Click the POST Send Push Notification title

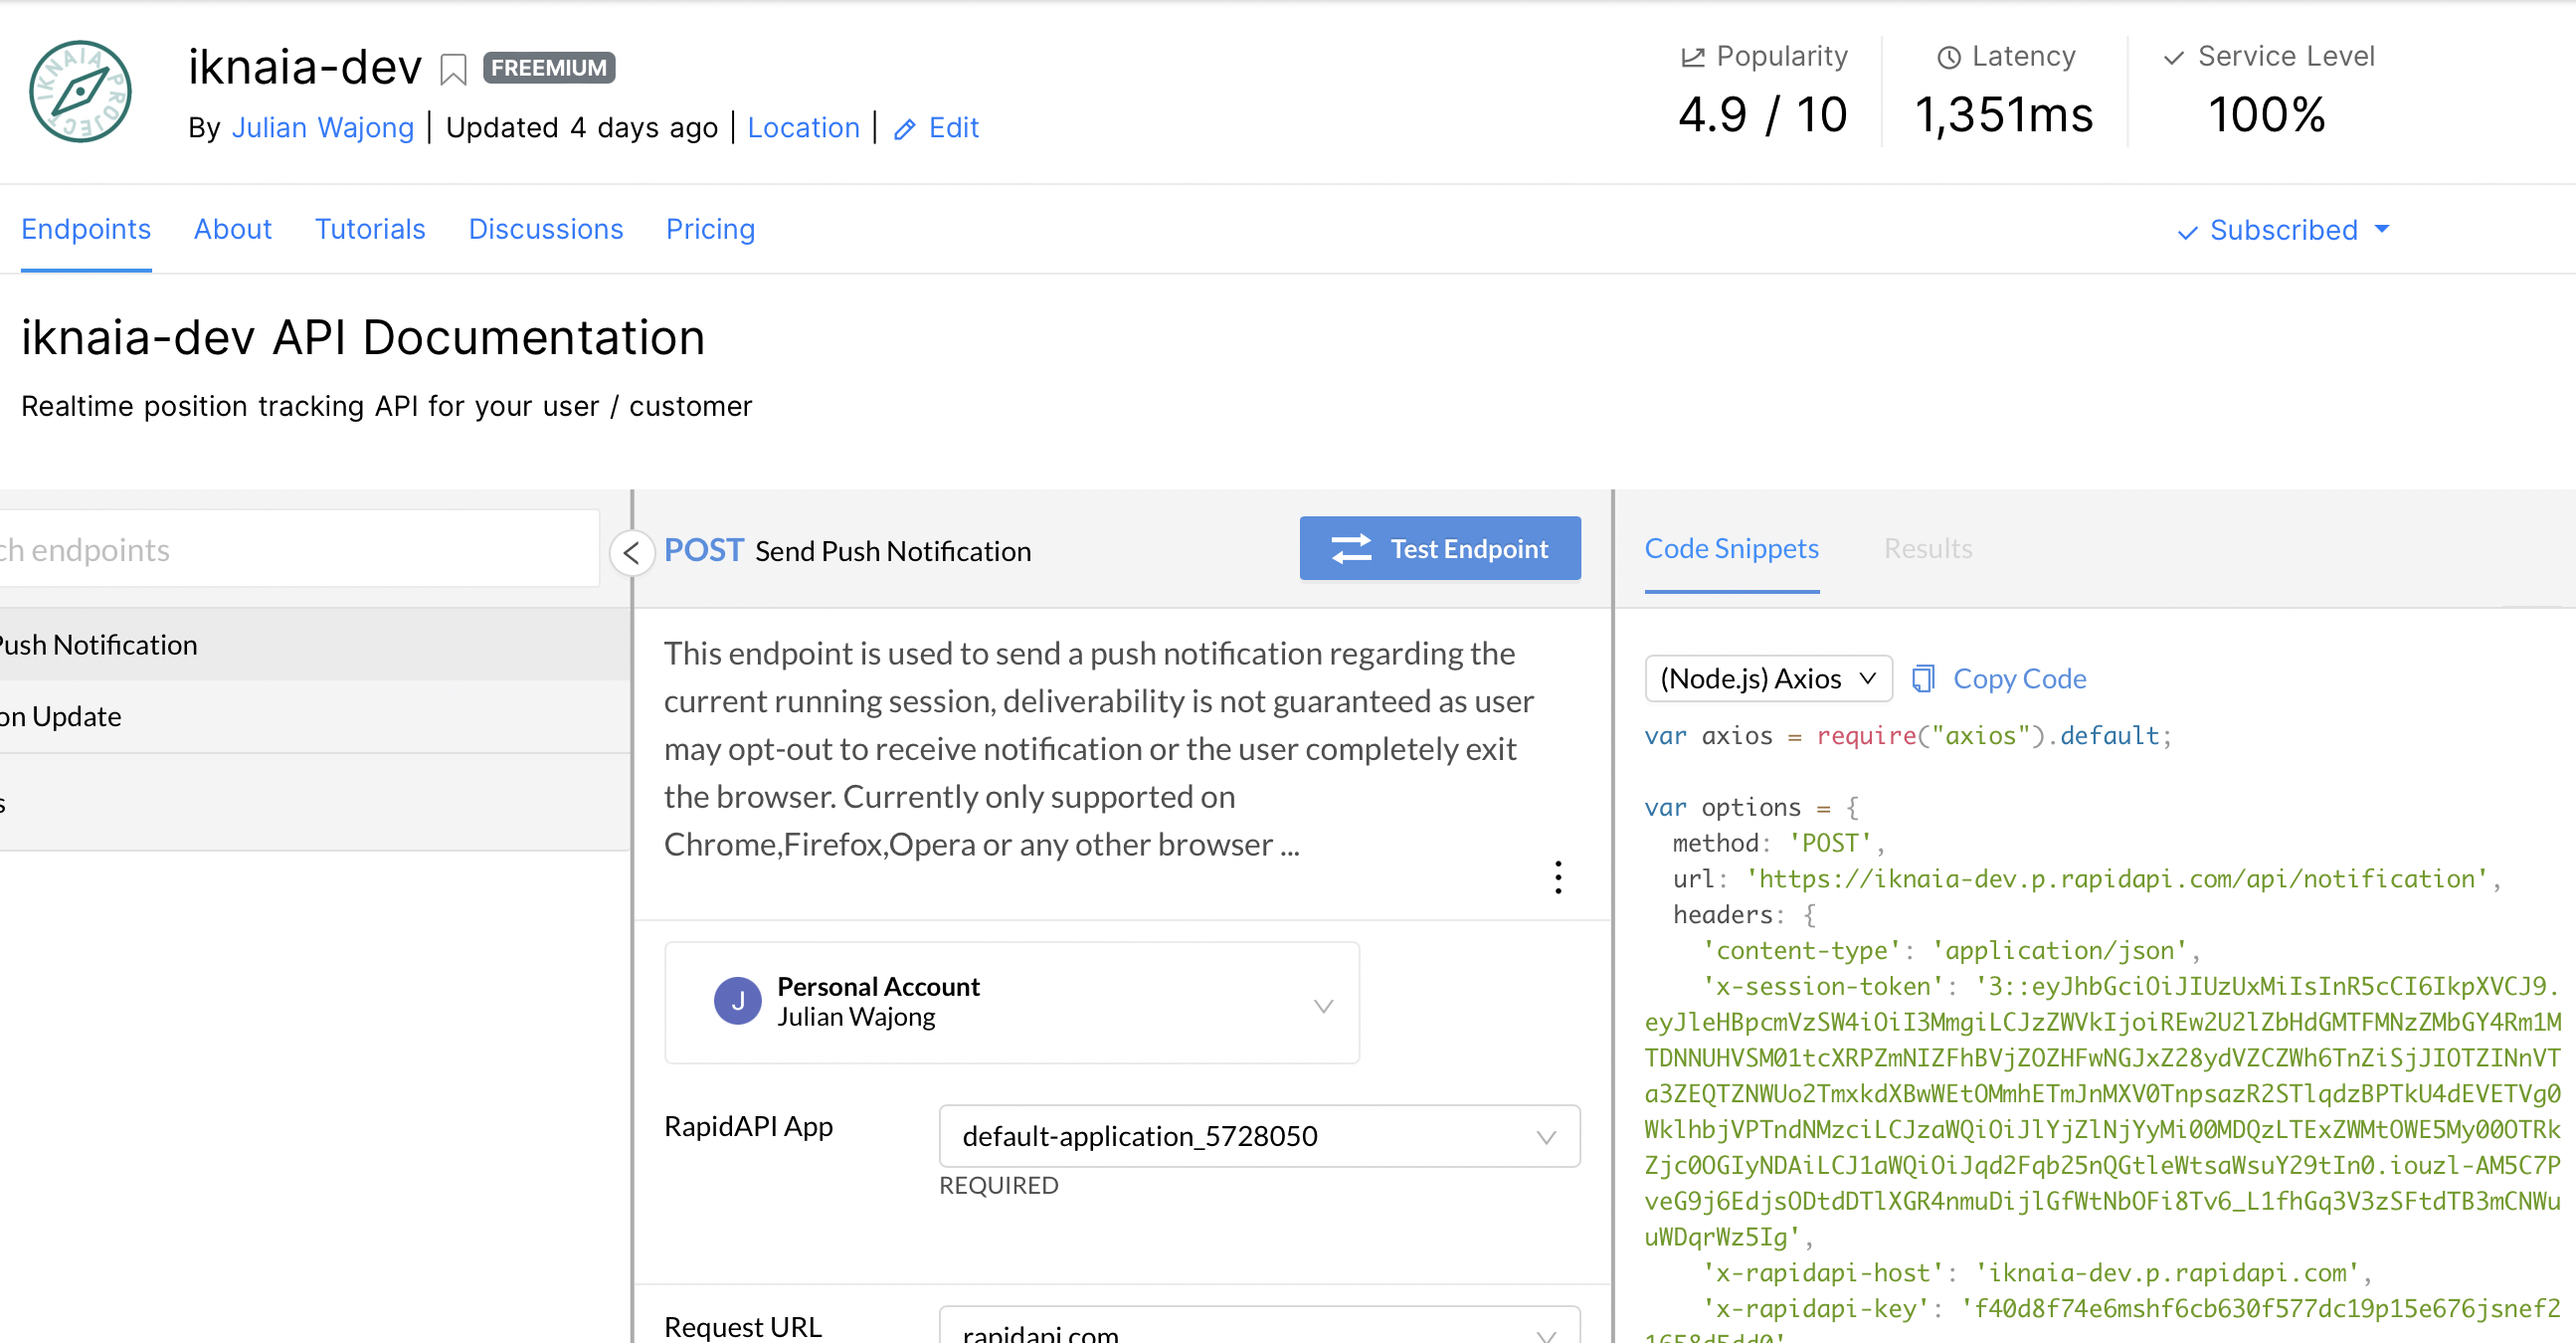847,550
